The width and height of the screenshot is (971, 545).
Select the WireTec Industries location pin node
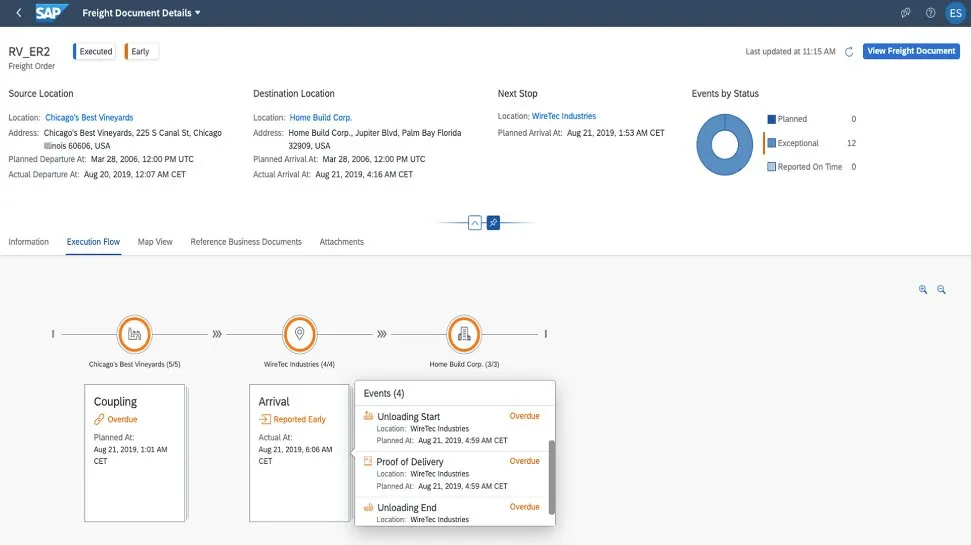(x=299, y=333)
